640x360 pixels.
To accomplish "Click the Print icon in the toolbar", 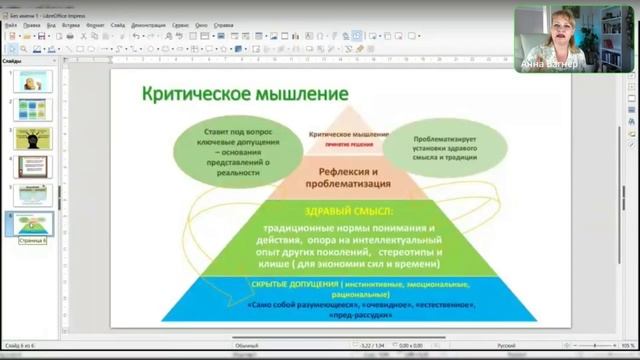I will (x=70, y=36).
